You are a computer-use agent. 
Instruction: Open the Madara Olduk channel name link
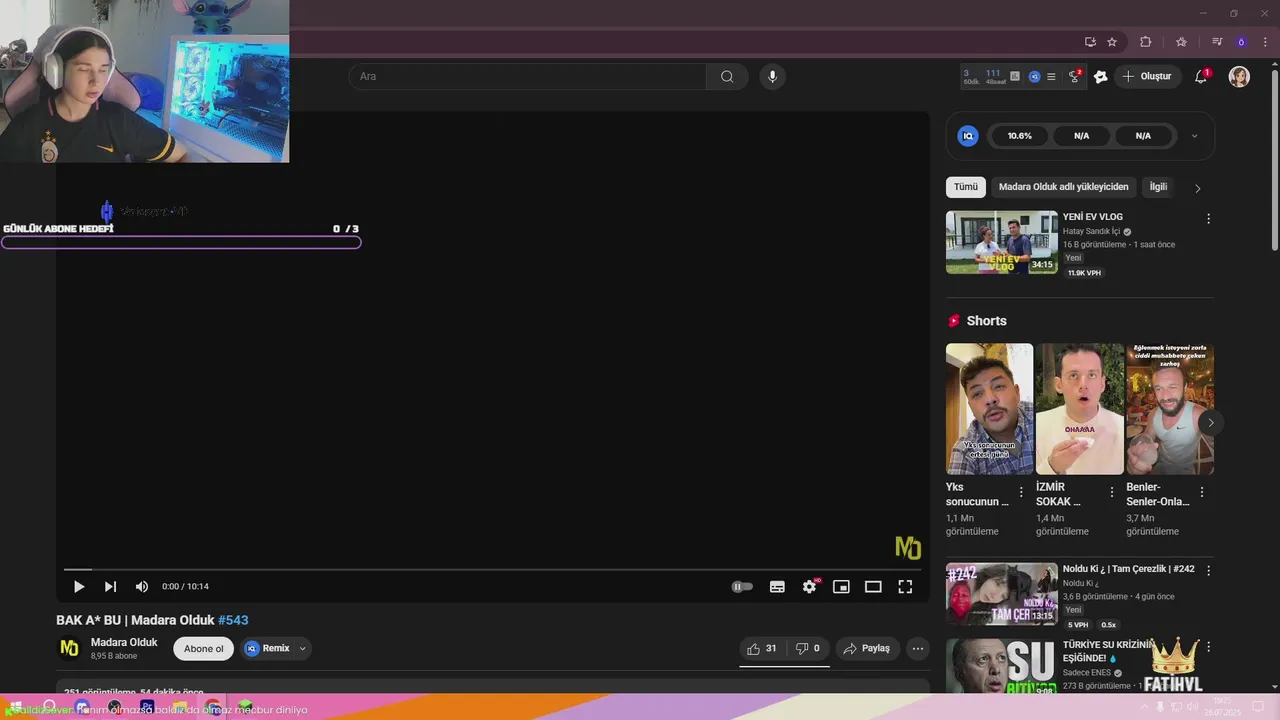coord(124,642)
